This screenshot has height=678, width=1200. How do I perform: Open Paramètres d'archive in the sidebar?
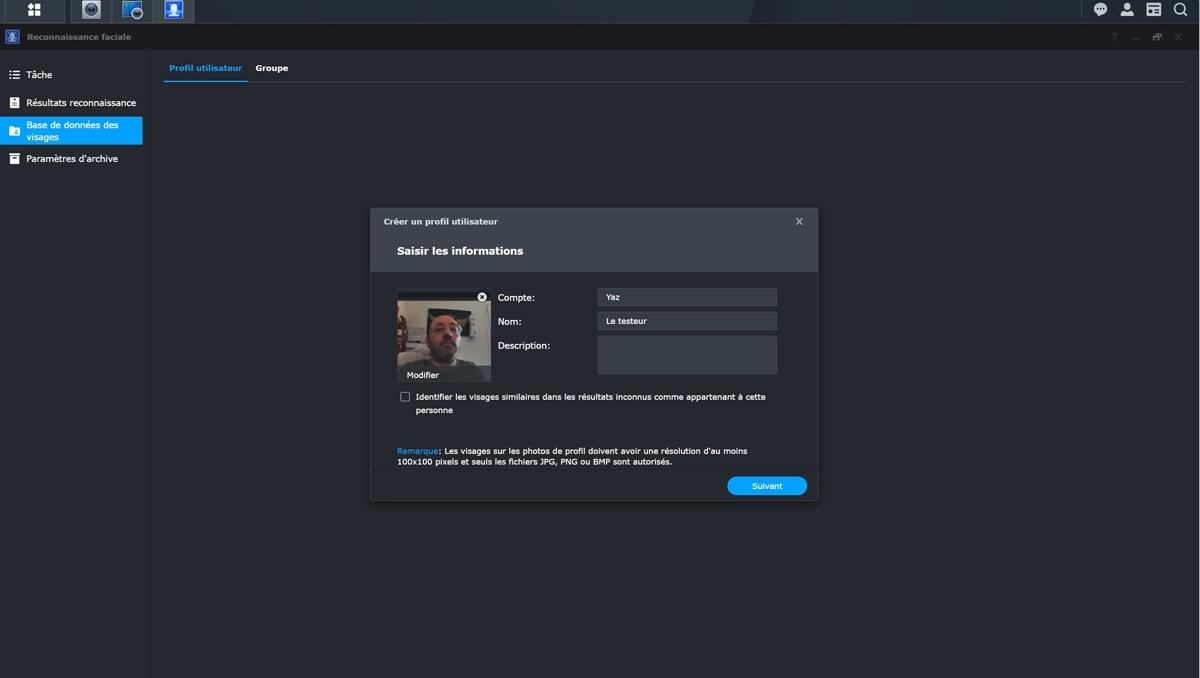71,159
